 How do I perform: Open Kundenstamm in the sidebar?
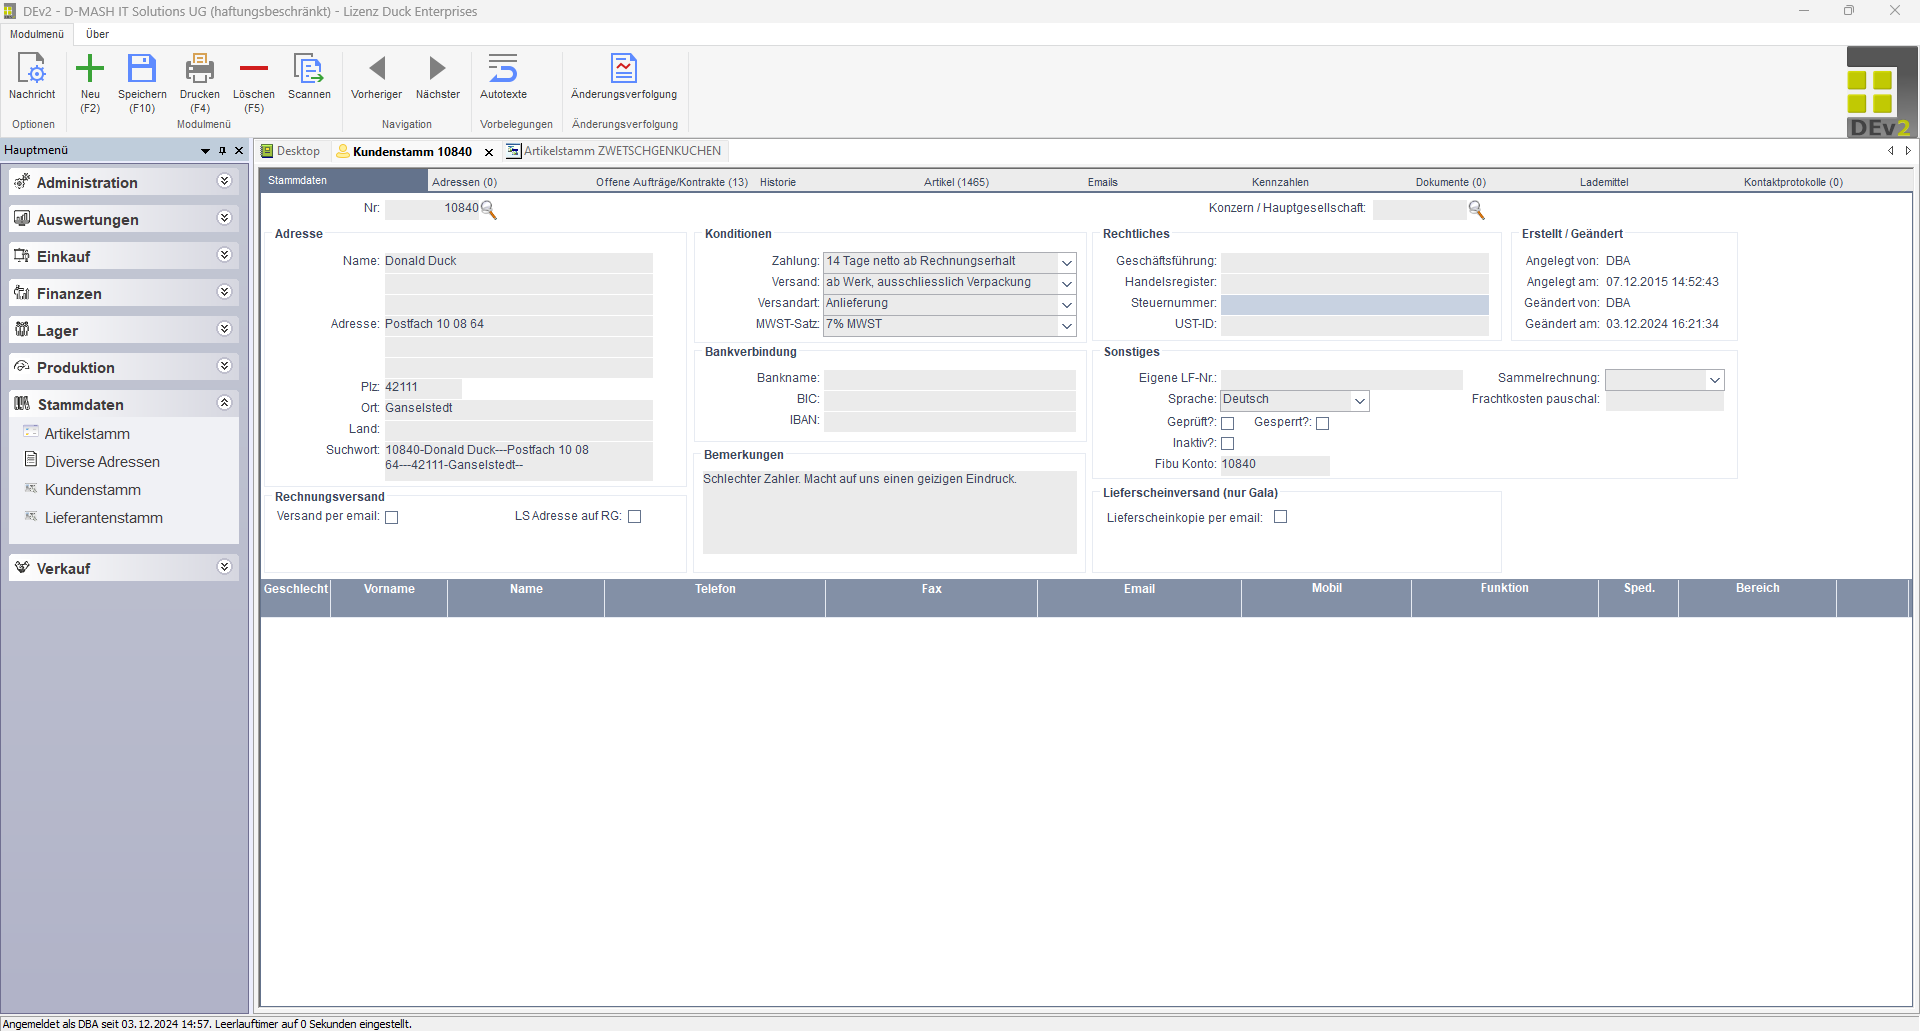93,490
